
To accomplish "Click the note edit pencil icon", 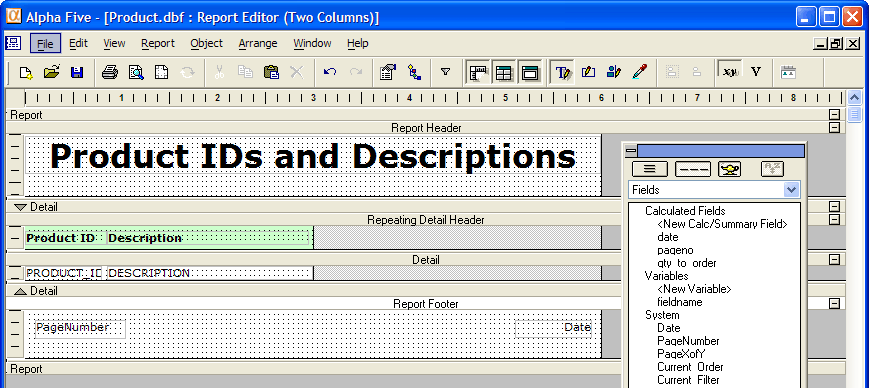I will [x=588, y=73].
